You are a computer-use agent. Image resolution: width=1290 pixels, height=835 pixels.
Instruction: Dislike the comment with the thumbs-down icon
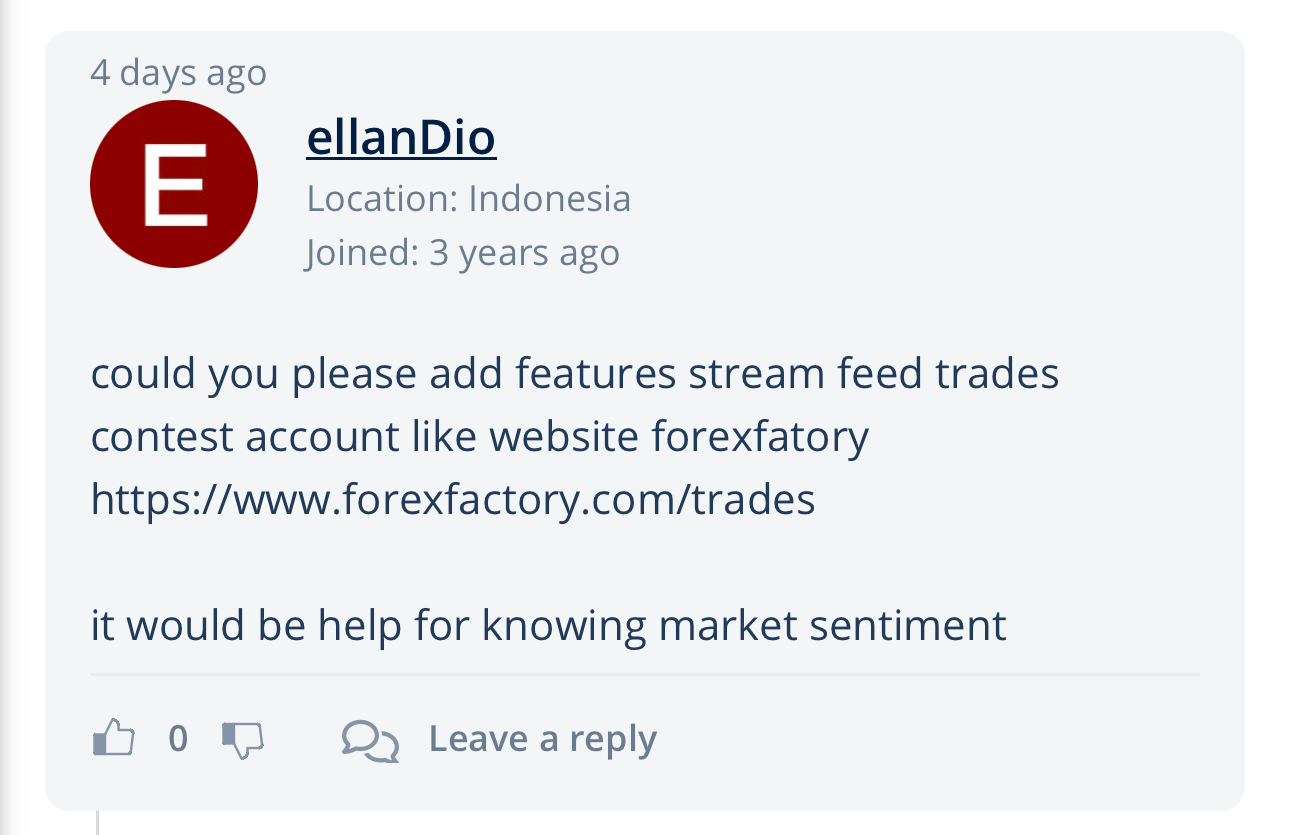(242, 740)
